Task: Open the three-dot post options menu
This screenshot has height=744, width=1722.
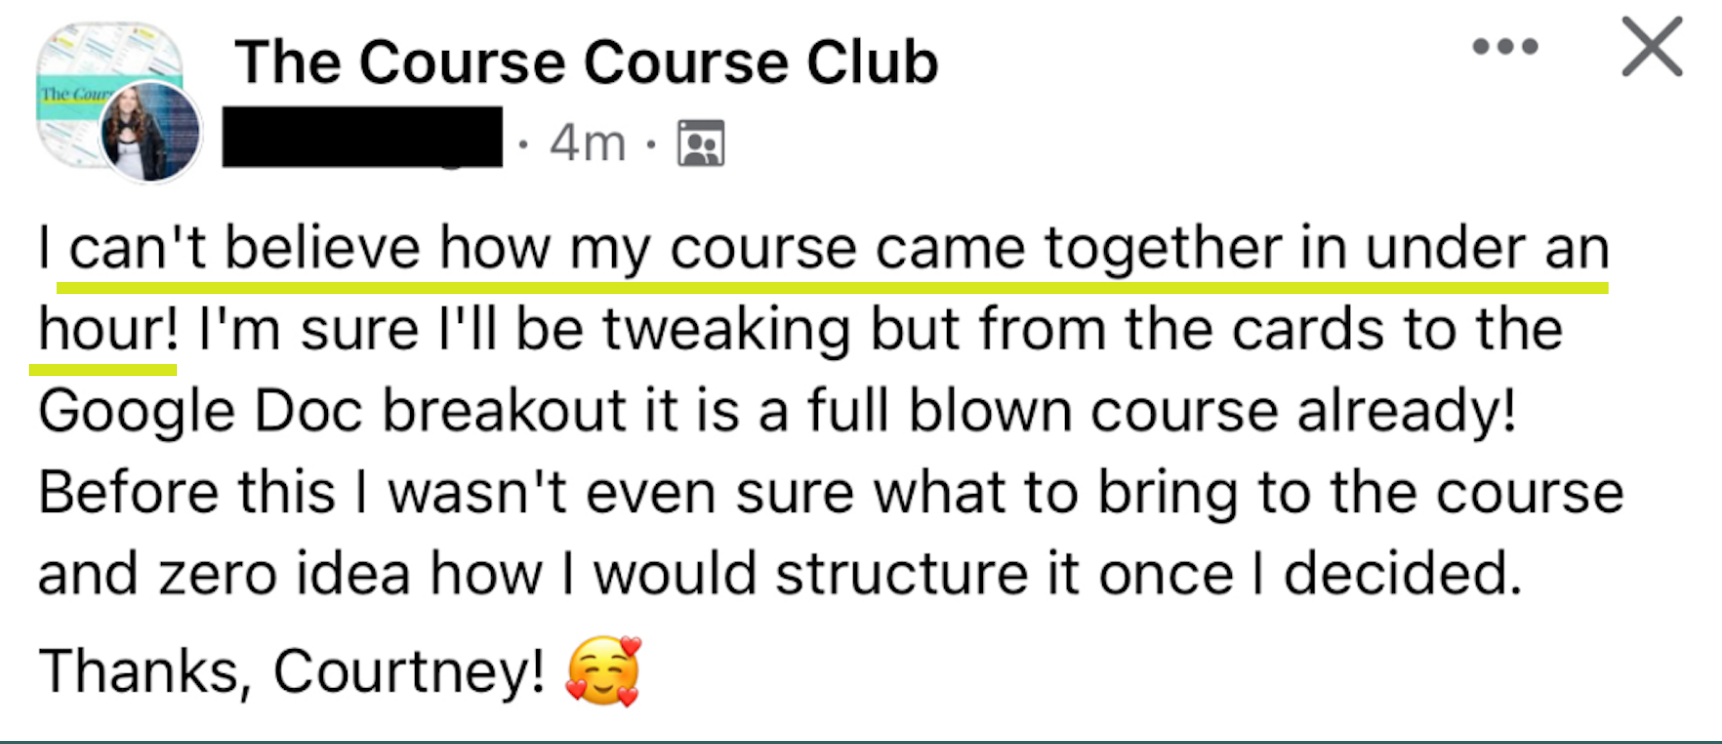Action: [x=1504, y=47]
